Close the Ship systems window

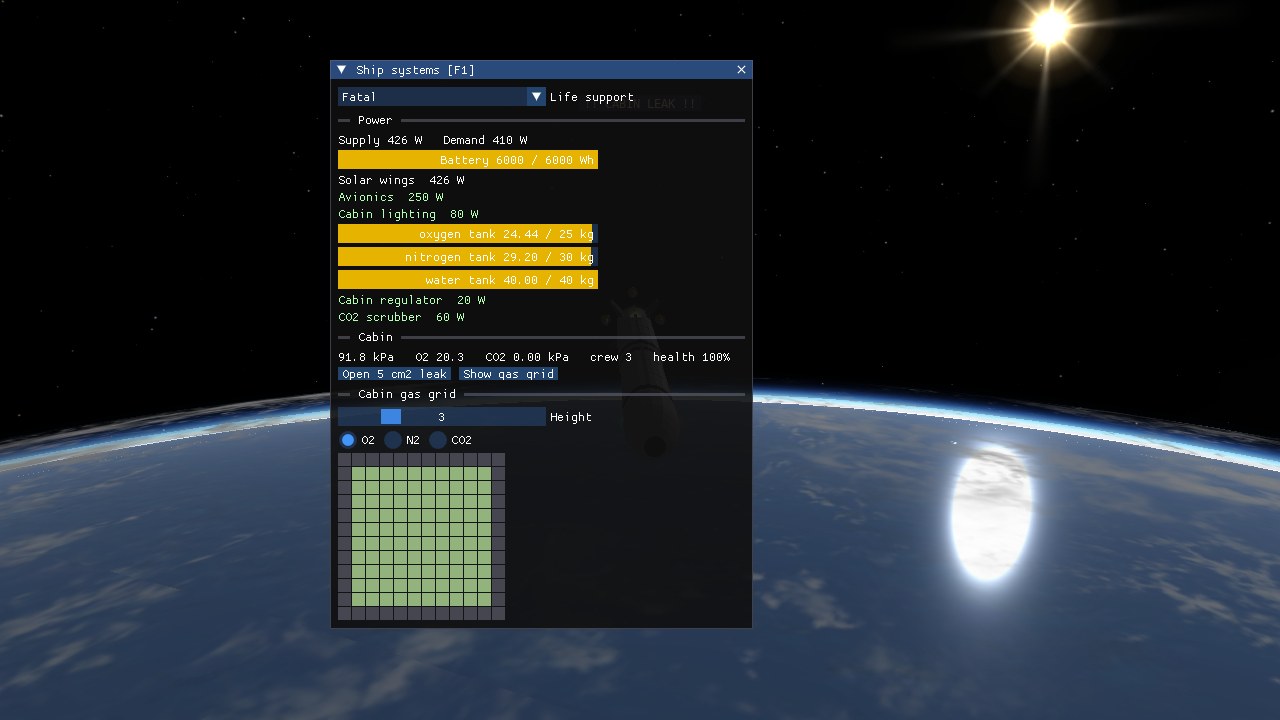pyautogui.click(x=741, y=70)
